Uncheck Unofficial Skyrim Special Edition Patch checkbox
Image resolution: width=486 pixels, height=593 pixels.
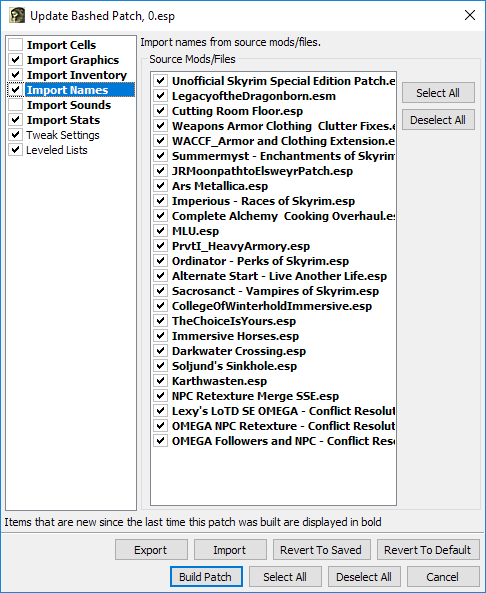point(160,81)
